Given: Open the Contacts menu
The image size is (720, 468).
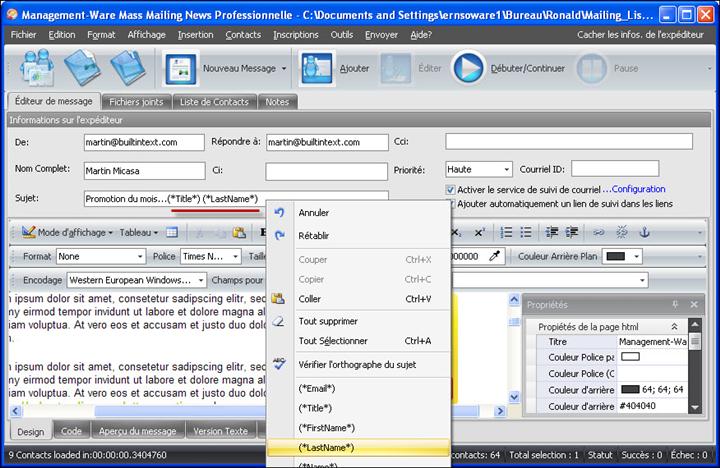Looking at the screenshot, I should pyautogui.click(x=243, y=34).
